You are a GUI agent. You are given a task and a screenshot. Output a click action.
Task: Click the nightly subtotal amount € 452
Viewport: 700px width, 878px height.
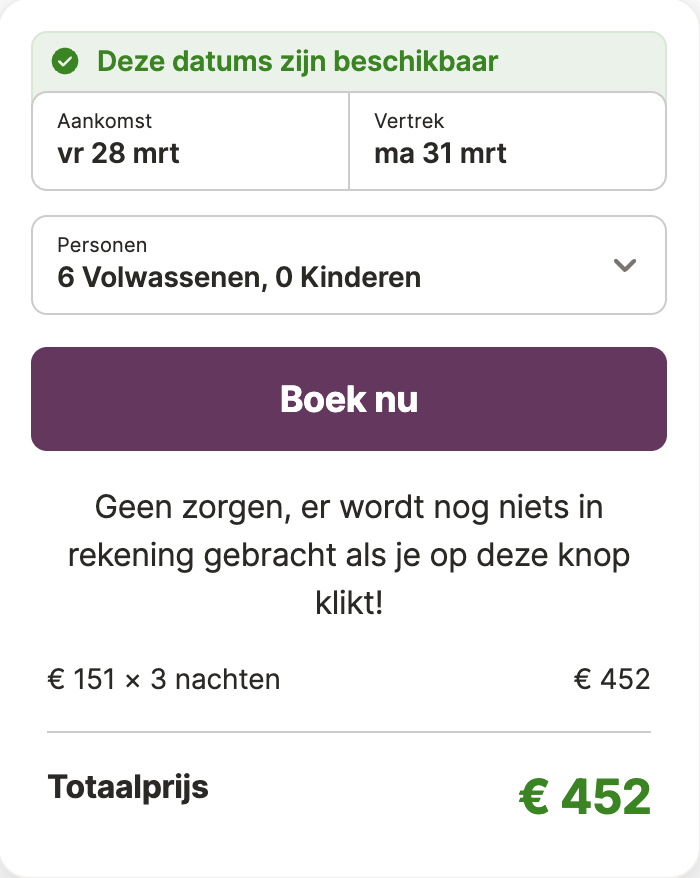(612, 679)
